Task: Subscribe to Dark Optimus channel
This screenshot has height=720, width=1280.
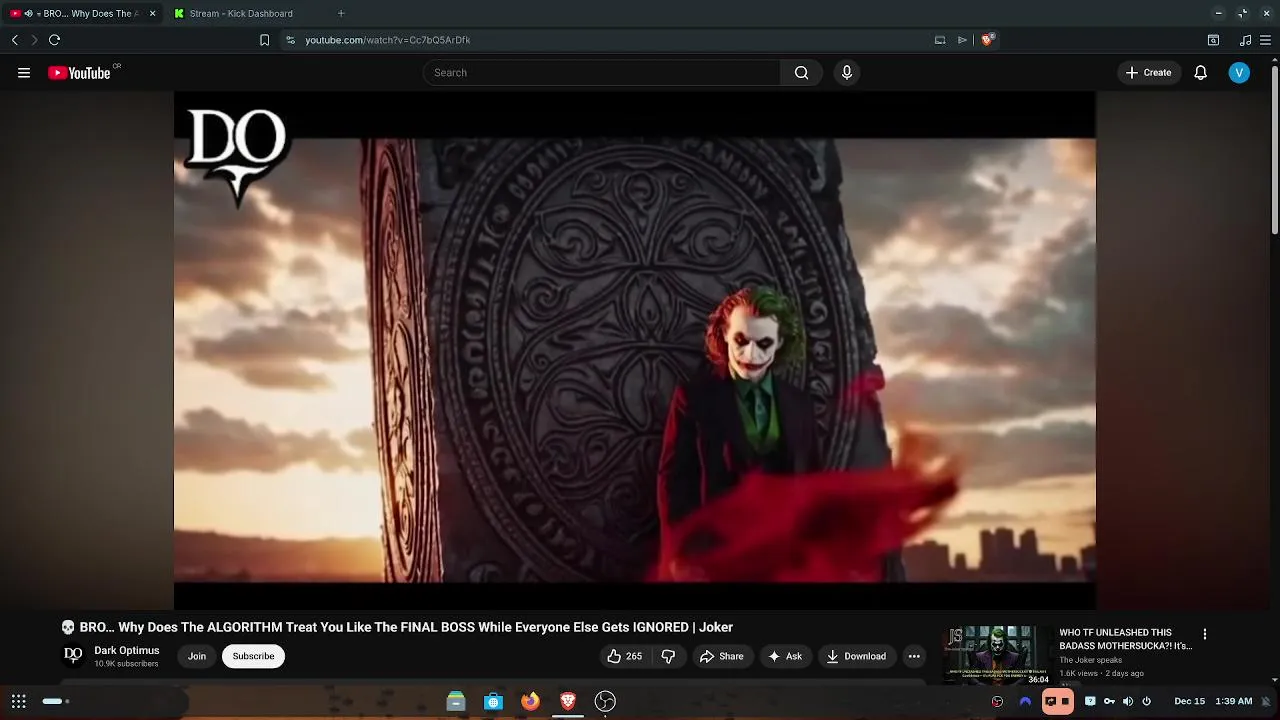Action: coord(253,657)
